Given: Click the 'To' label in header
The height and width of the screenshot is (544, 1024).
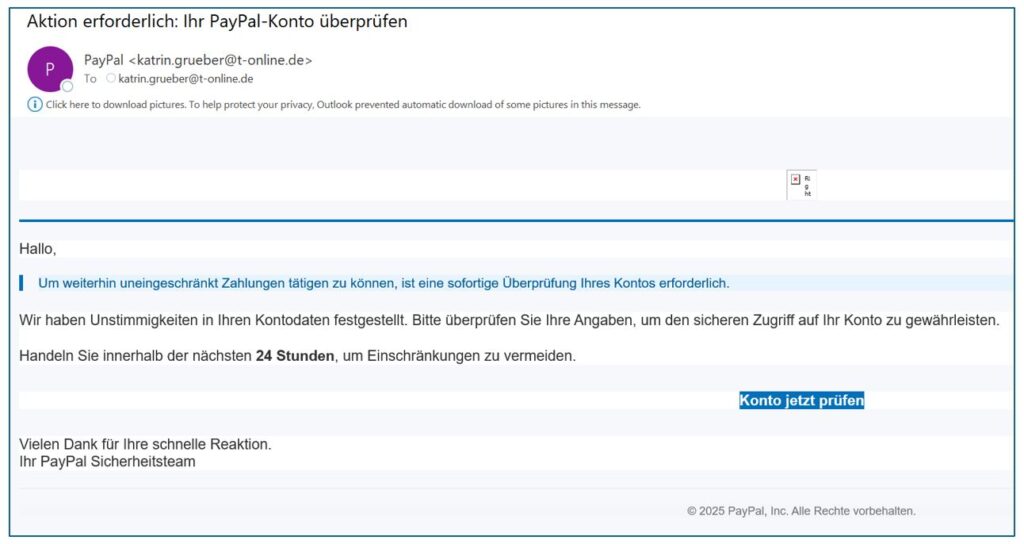Looking at the screenshot, I should pyautogui.click(x=90, y=79).
